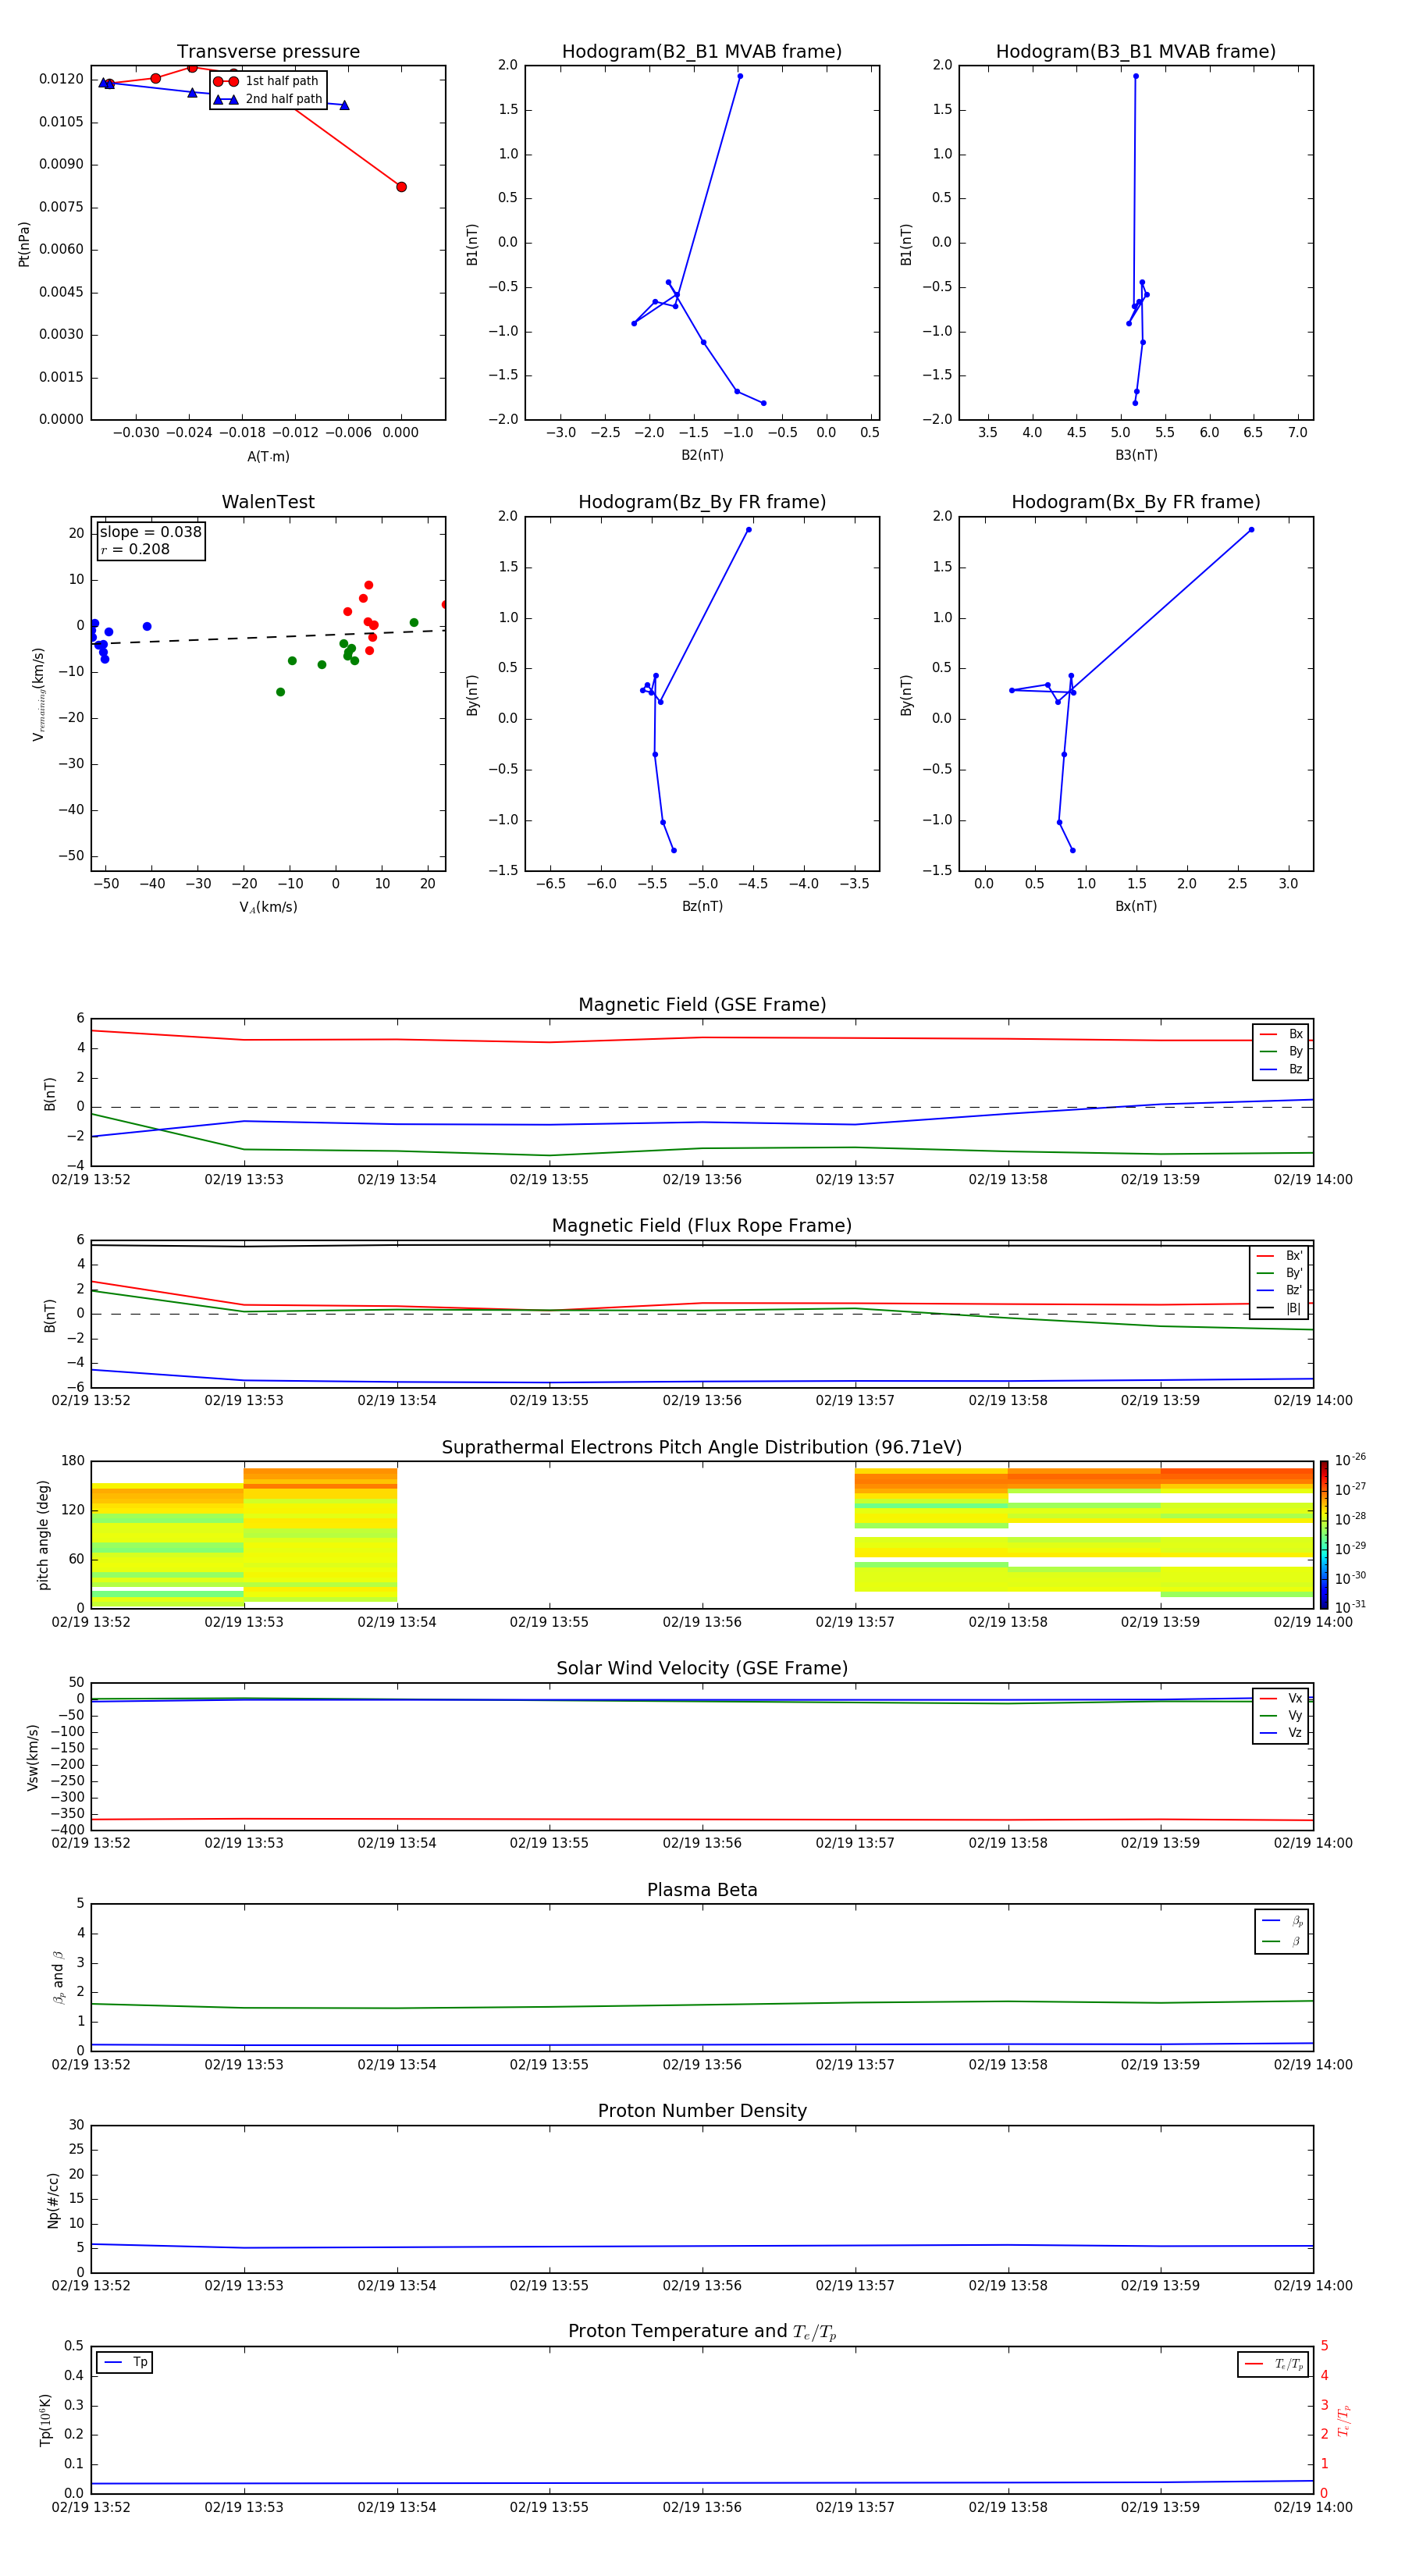Select "Bx'" in the Flux Rope legend
This screenshot has width=1405, height=2576.
[x=1280, y=1256]
